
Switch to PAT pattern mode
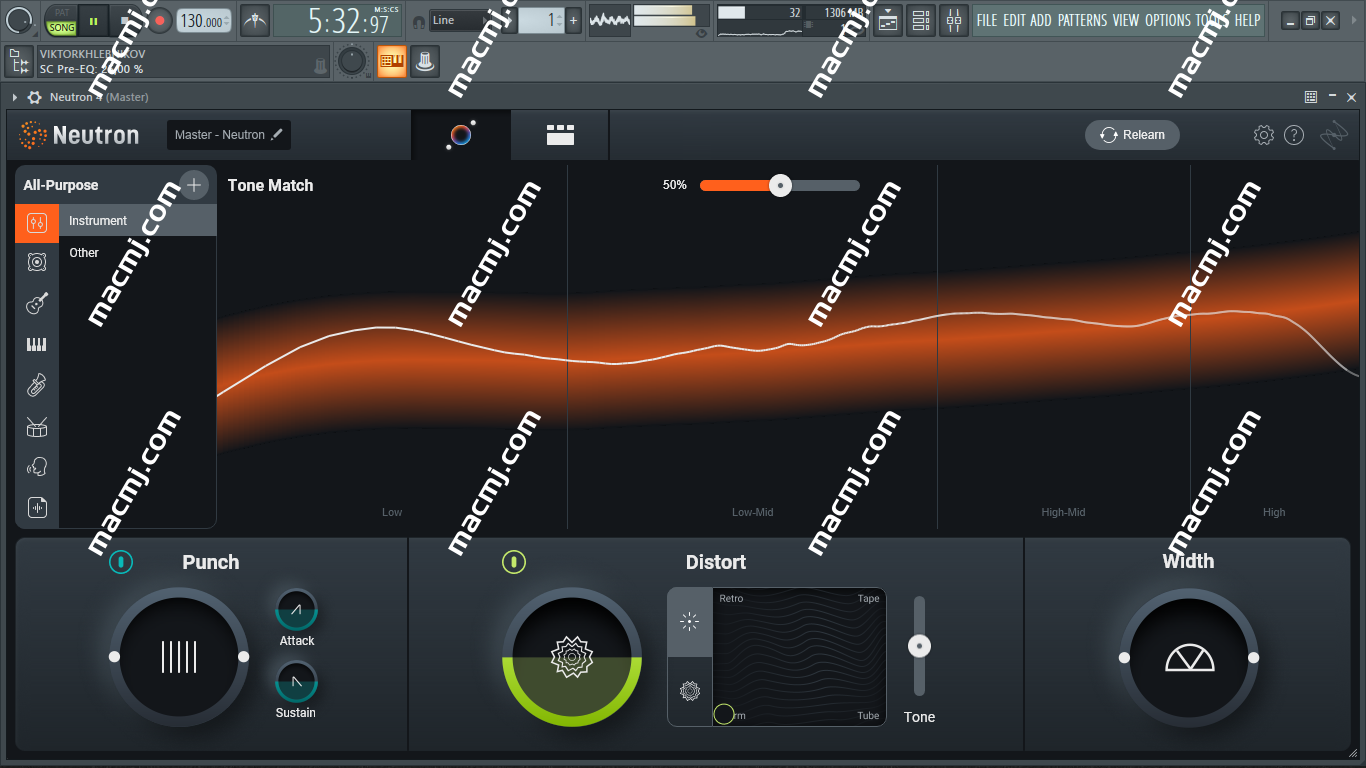tap(62, 12)
